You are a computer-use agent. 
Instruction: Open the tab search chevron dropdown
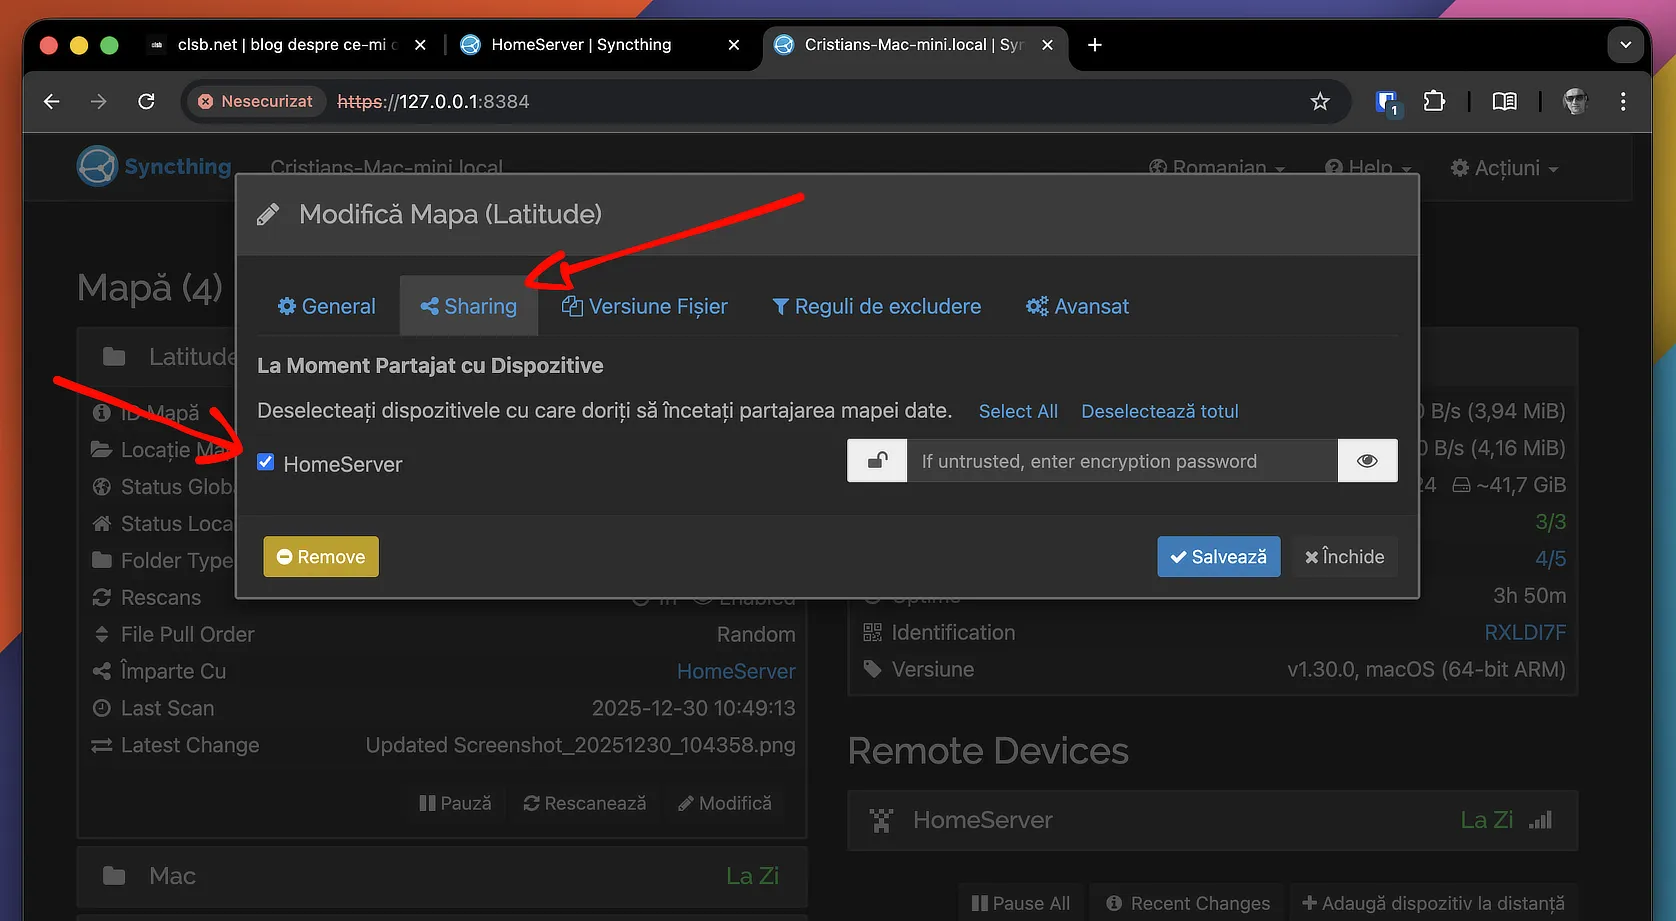(x=1625, y=45)
